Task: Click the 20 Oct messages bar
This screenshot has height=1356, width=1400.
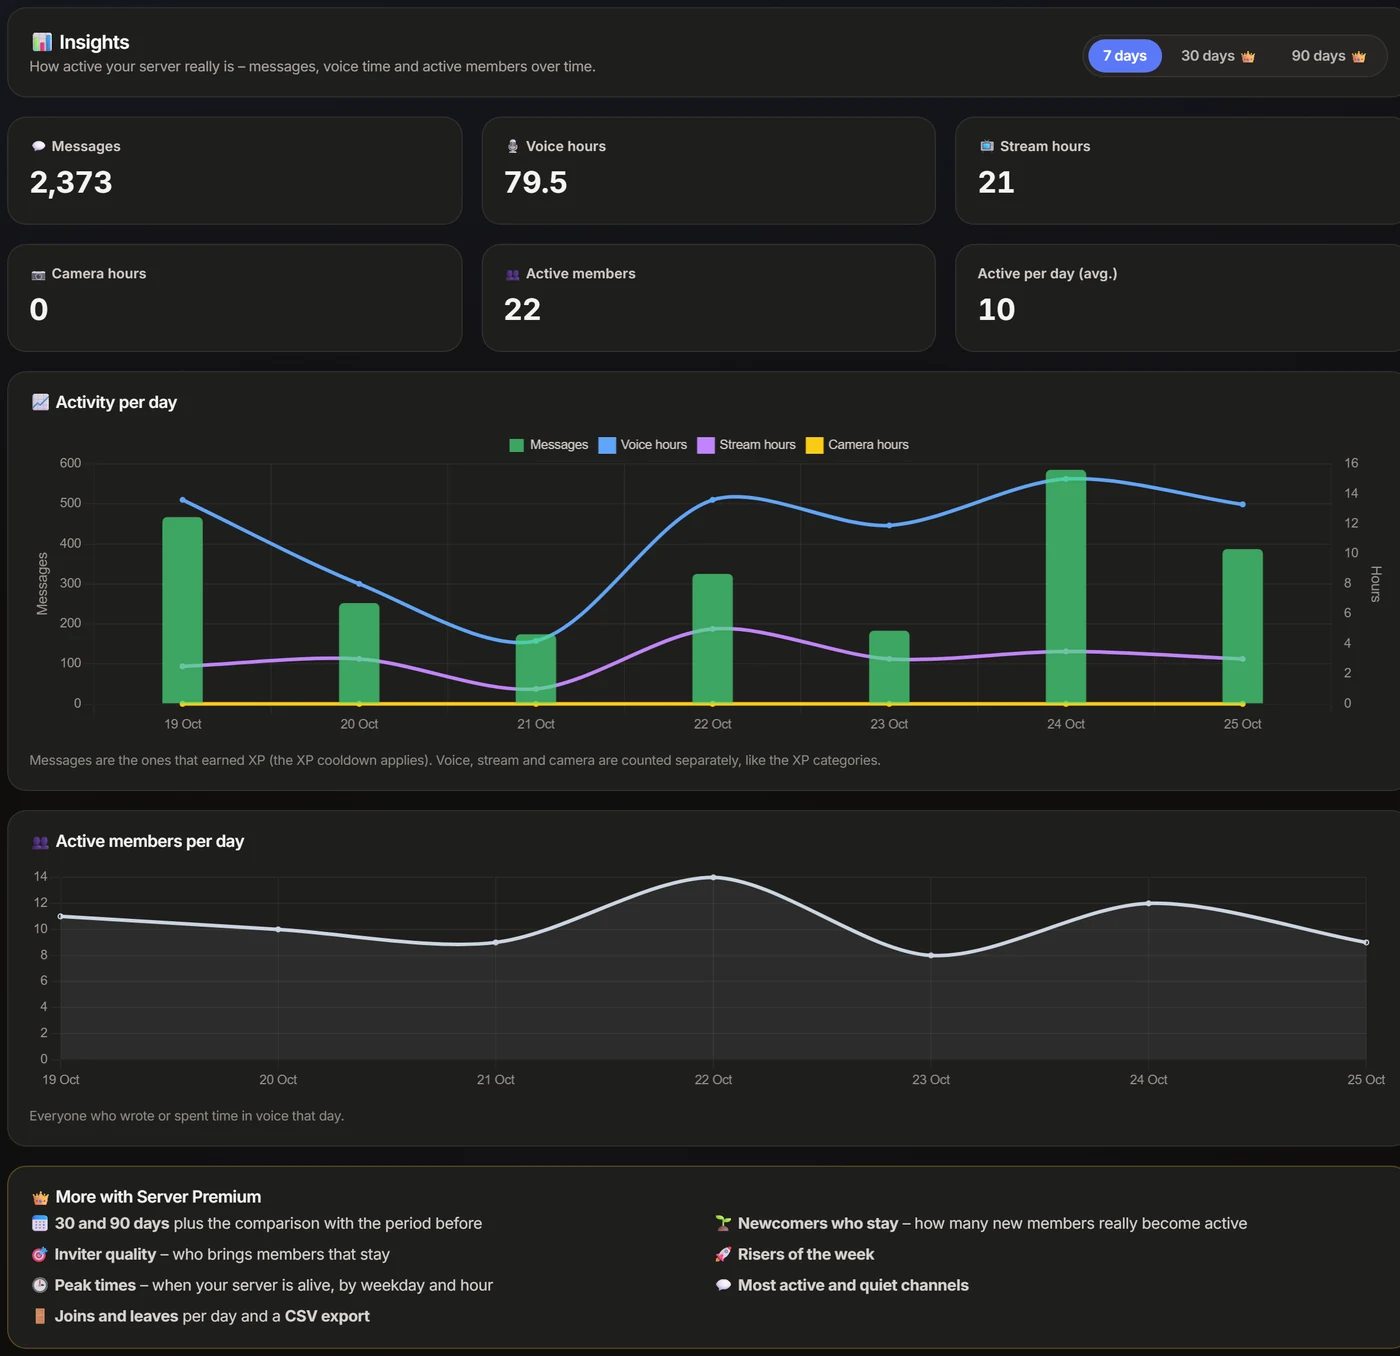Action: pyautogui.click(x=359, y=653)
